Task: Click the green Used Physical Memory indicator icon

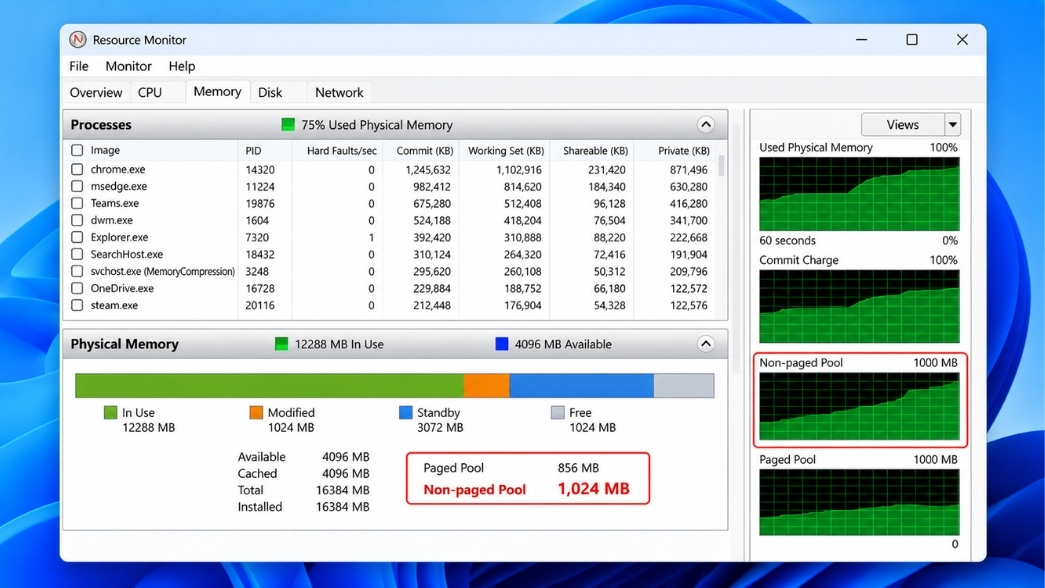Action: coord(288,125)
